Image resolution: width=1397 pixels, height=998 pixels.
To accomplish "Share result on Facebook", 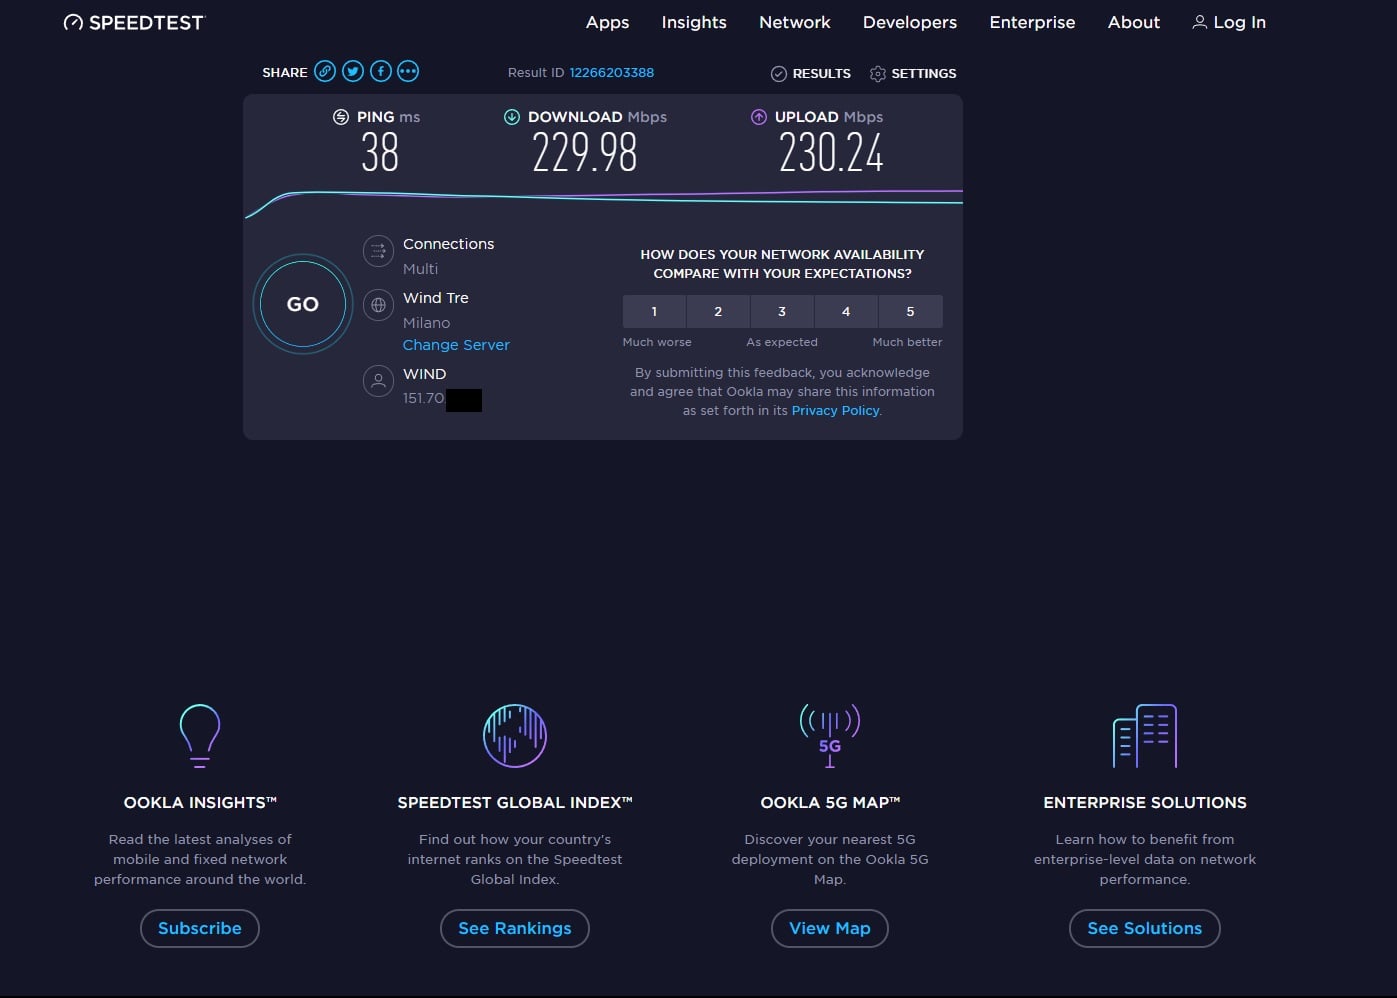I will pyautogui.click(x=380, y=71).
